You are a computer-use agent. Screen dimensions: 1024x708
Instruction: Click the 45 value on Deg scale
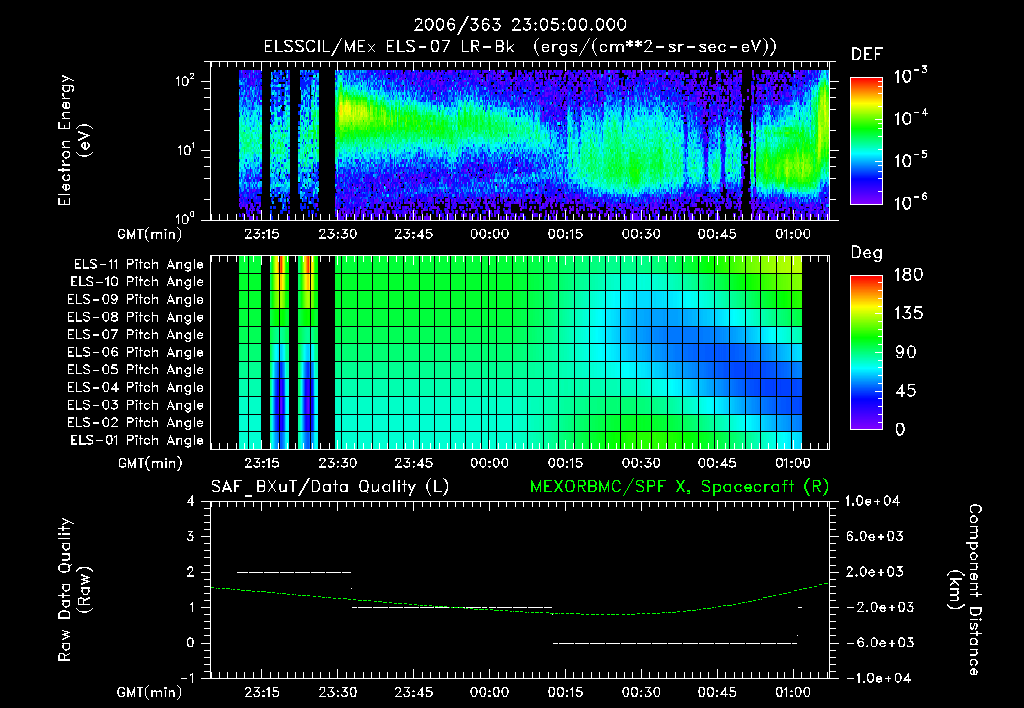click(x=905, y=391)
